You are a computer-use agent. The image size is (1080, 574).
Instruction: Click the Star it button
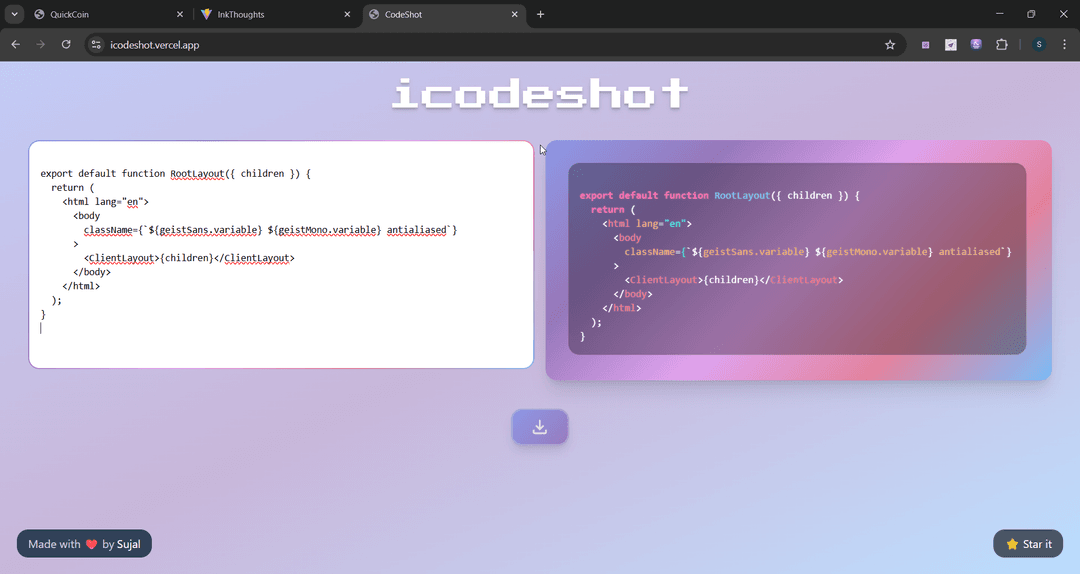point(1028,544)
